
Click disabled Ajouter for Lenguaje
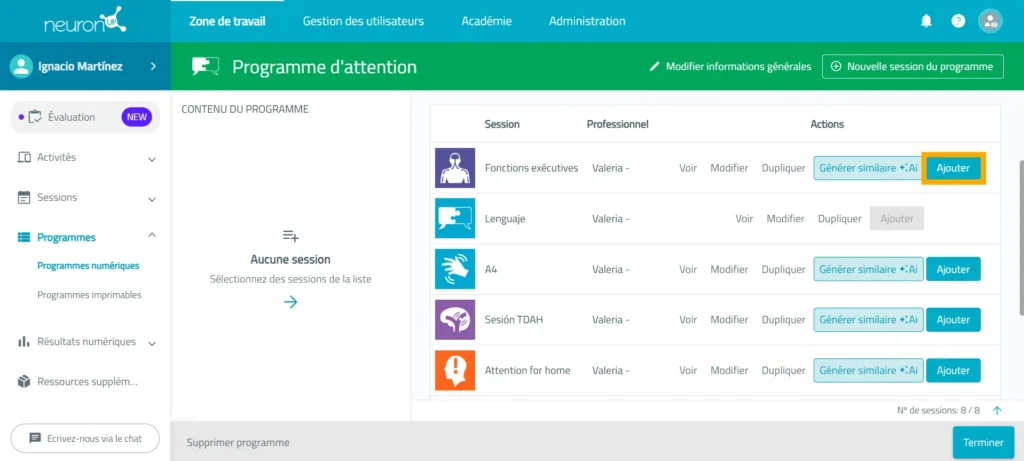click(x=897, y=219)
